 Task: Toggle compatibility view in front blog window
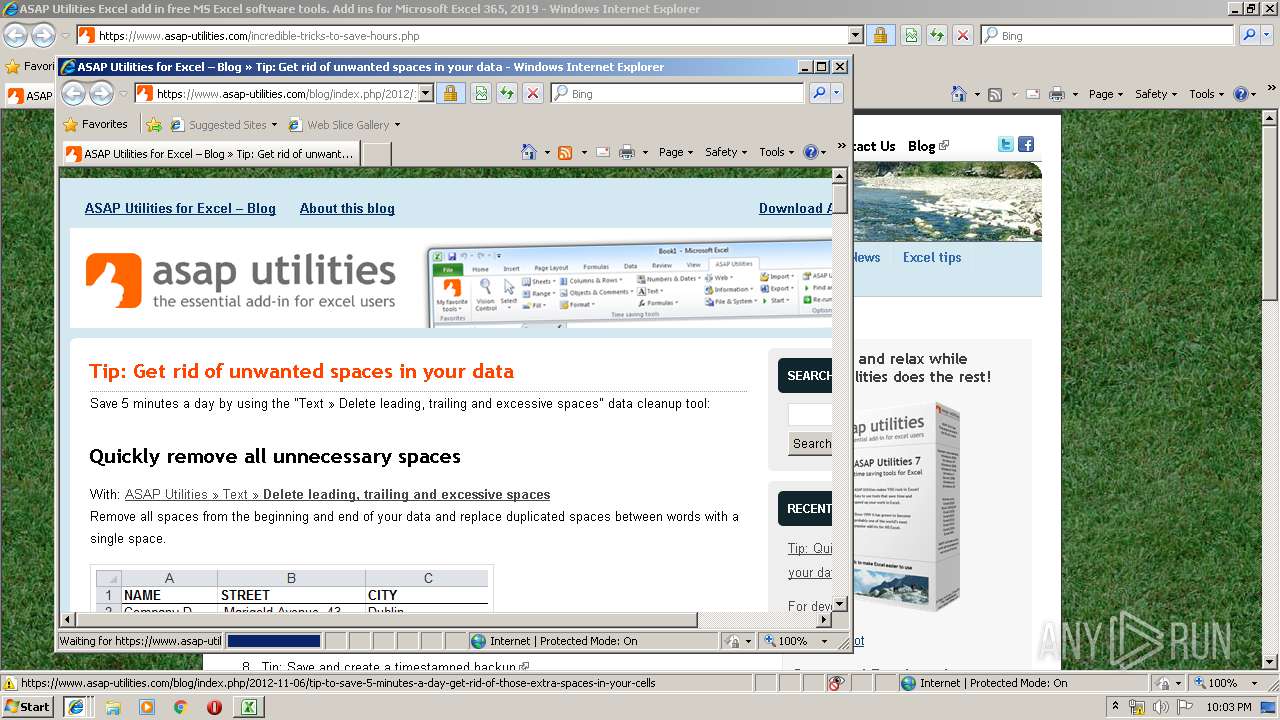coord(481,93)
